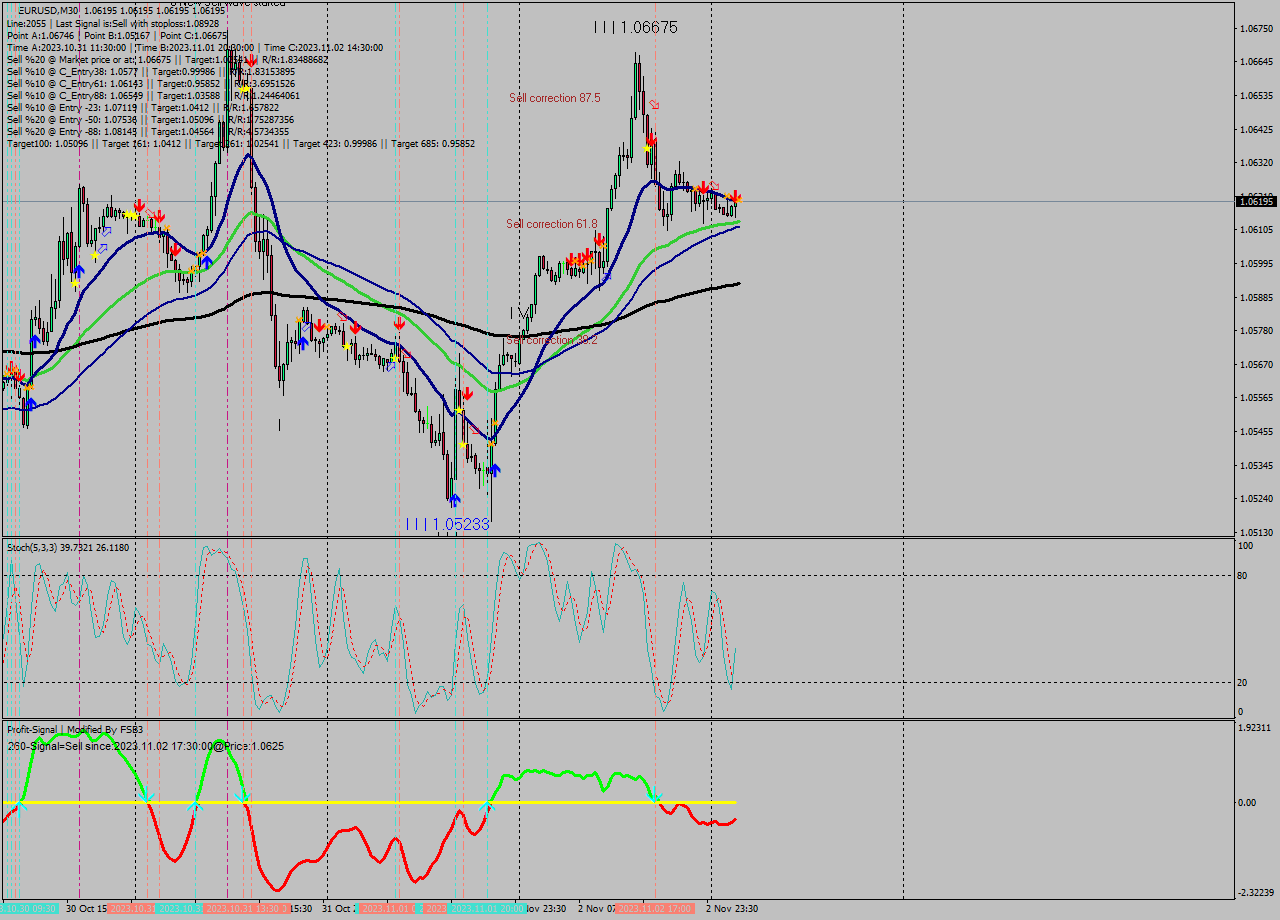Click the 'Sell correction 87.5' label
This screenshot has width=1280, height=920.
[555, 98]
